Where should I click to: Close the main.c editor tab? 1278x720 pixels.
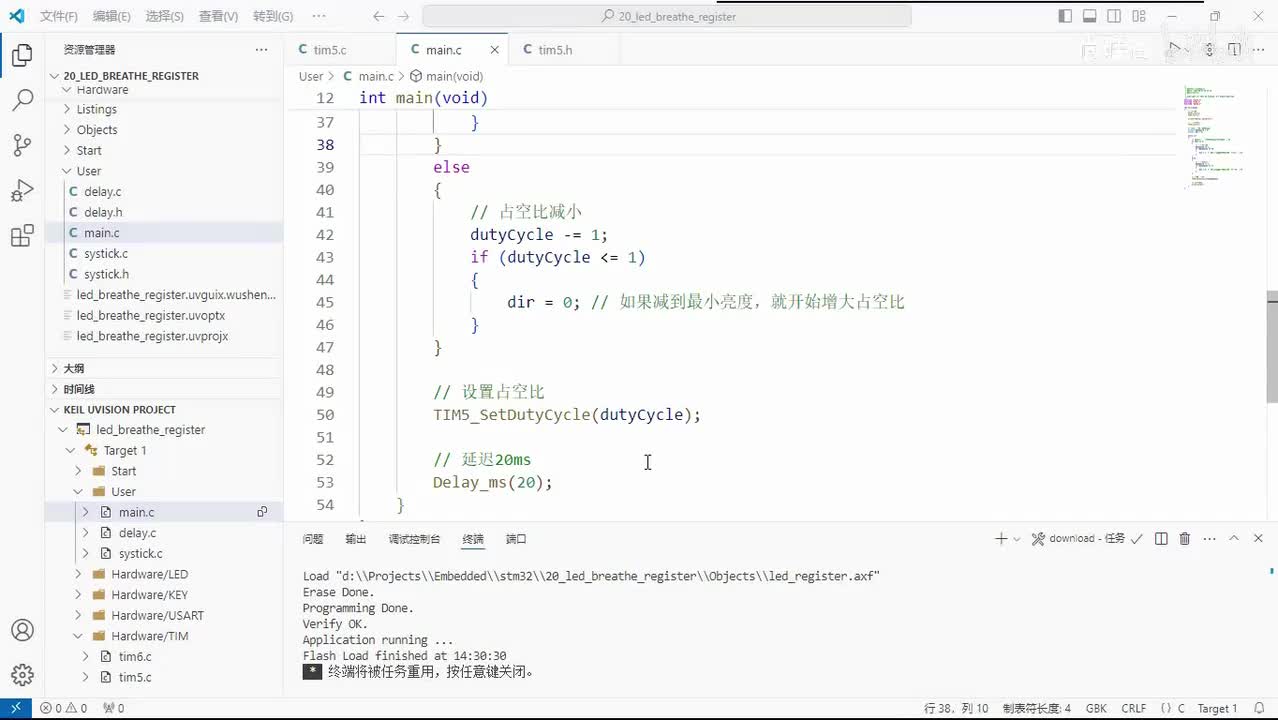pyautogui.click(x=494, y=50)
